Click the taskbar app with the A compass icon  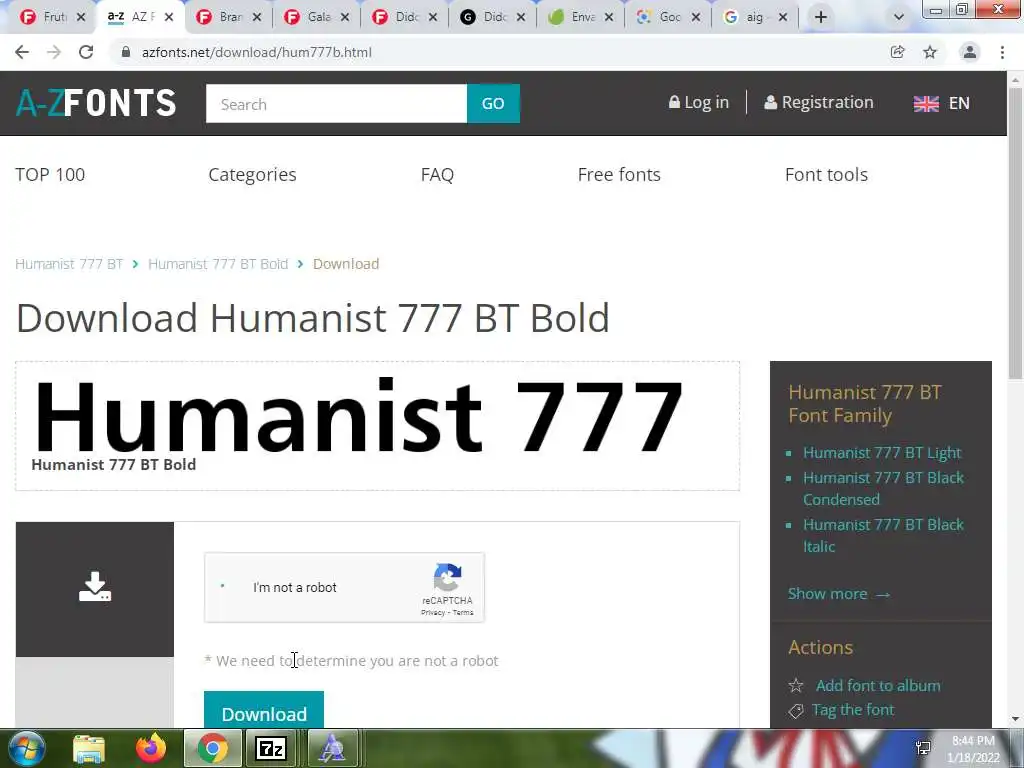point(332,748)
